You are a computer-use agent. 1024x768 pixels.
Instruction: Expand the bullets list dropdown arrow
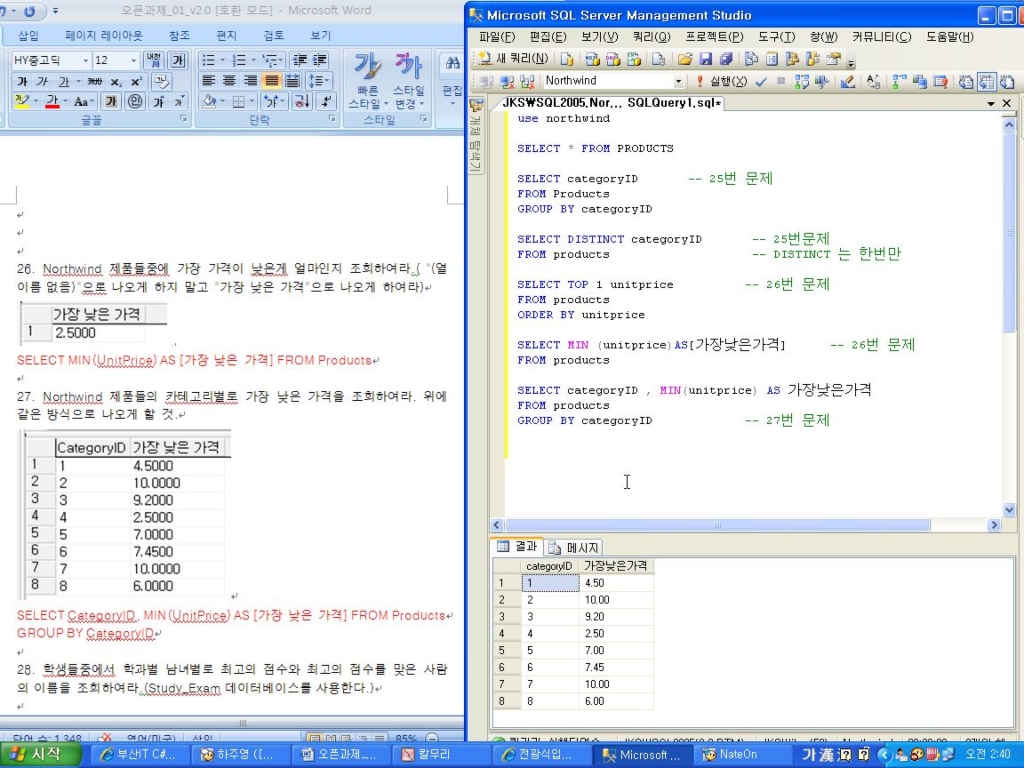click(x=221, y=61)
